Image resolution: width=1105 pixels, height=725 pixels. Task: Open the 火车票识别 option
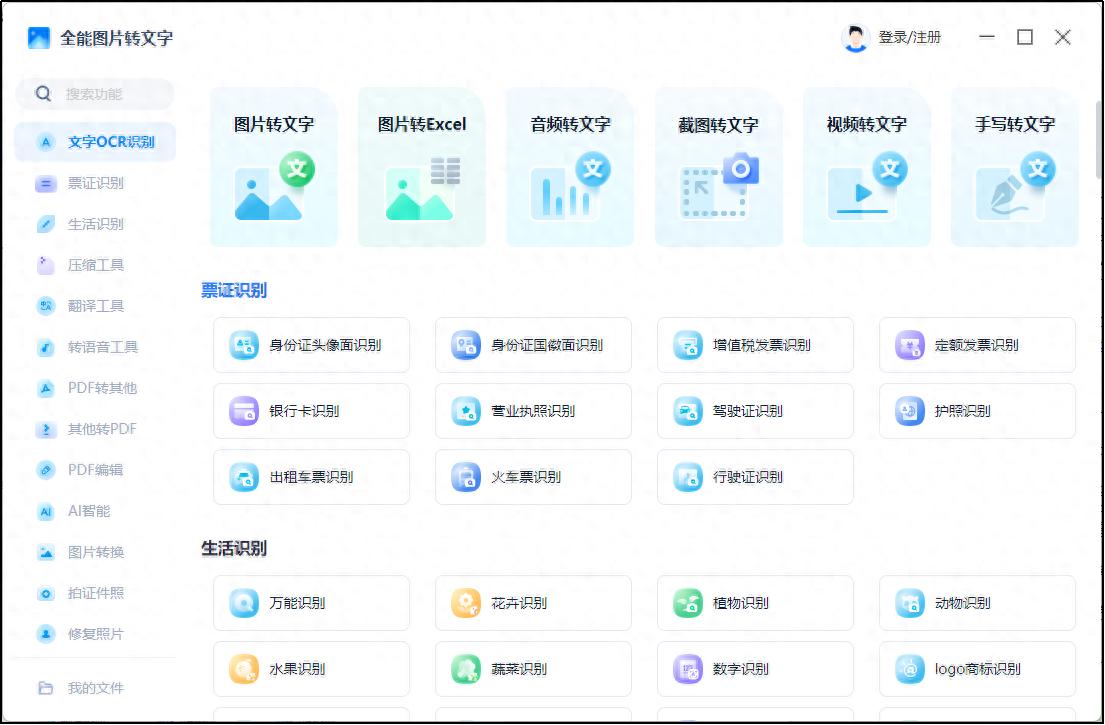point(533,477)
